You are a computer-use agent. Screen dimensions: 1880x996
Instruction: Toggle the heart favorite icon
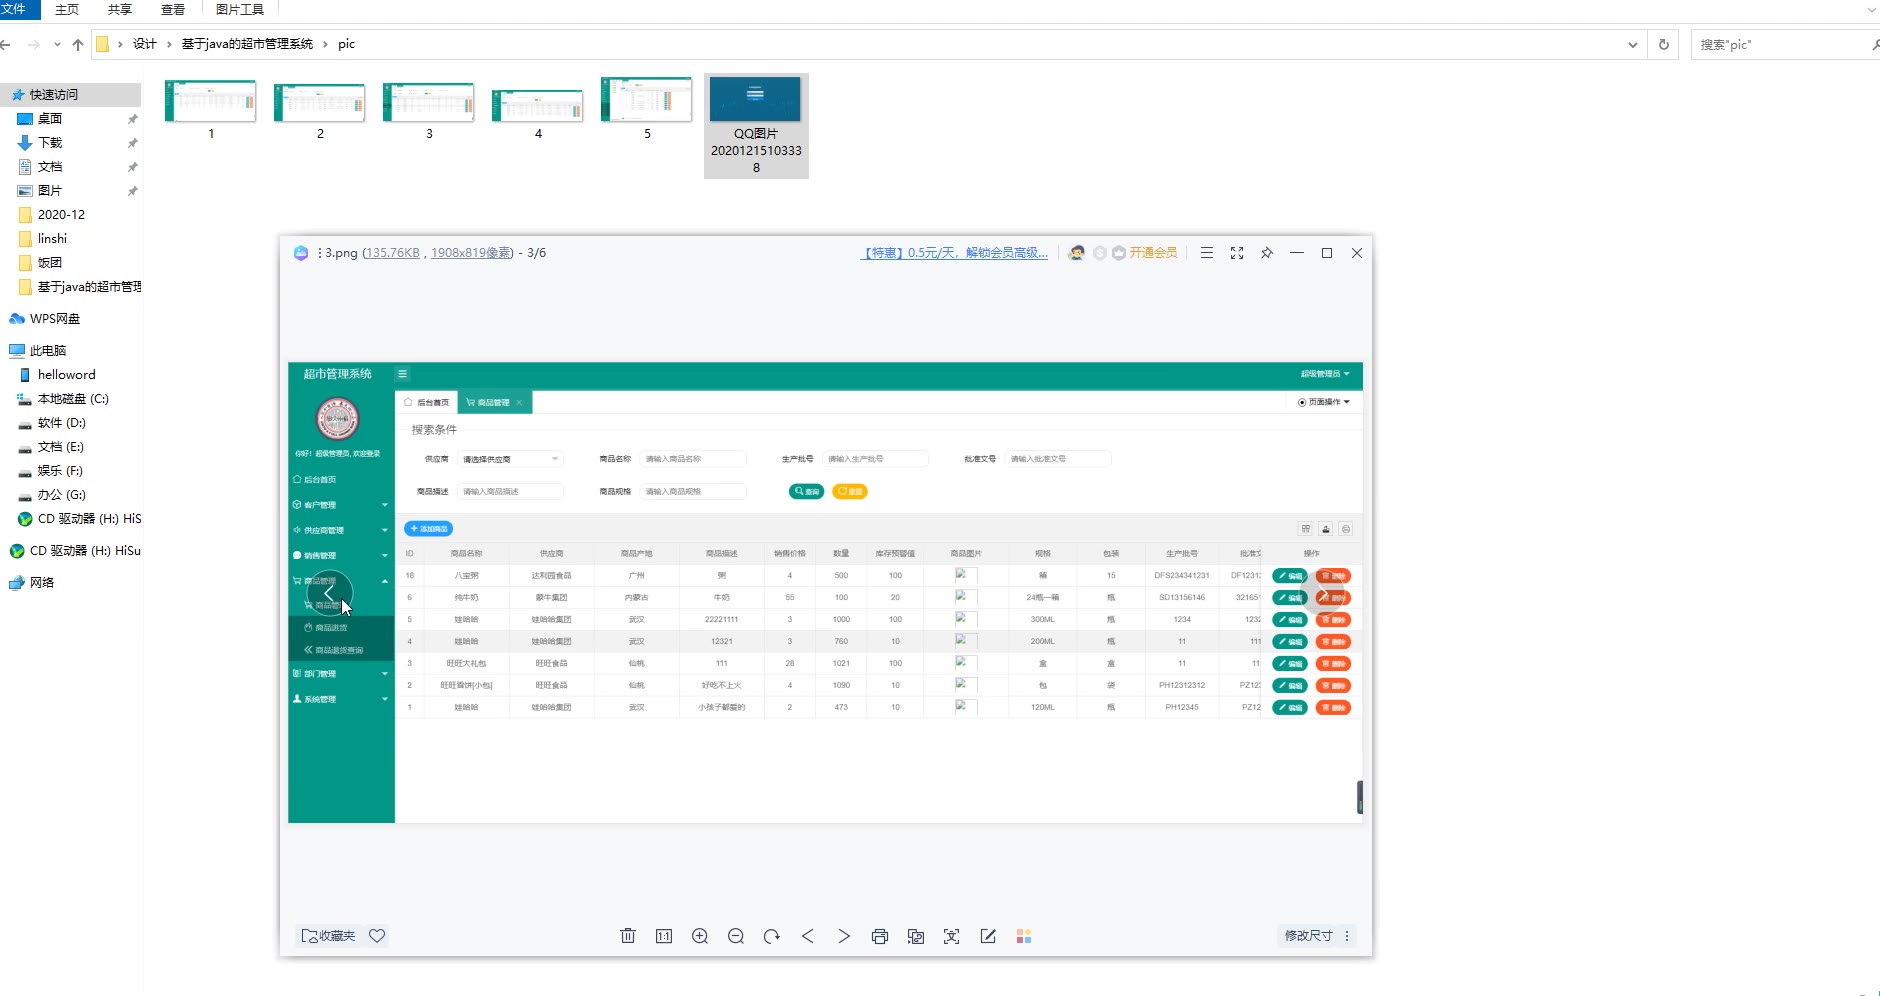pos(377,936)
